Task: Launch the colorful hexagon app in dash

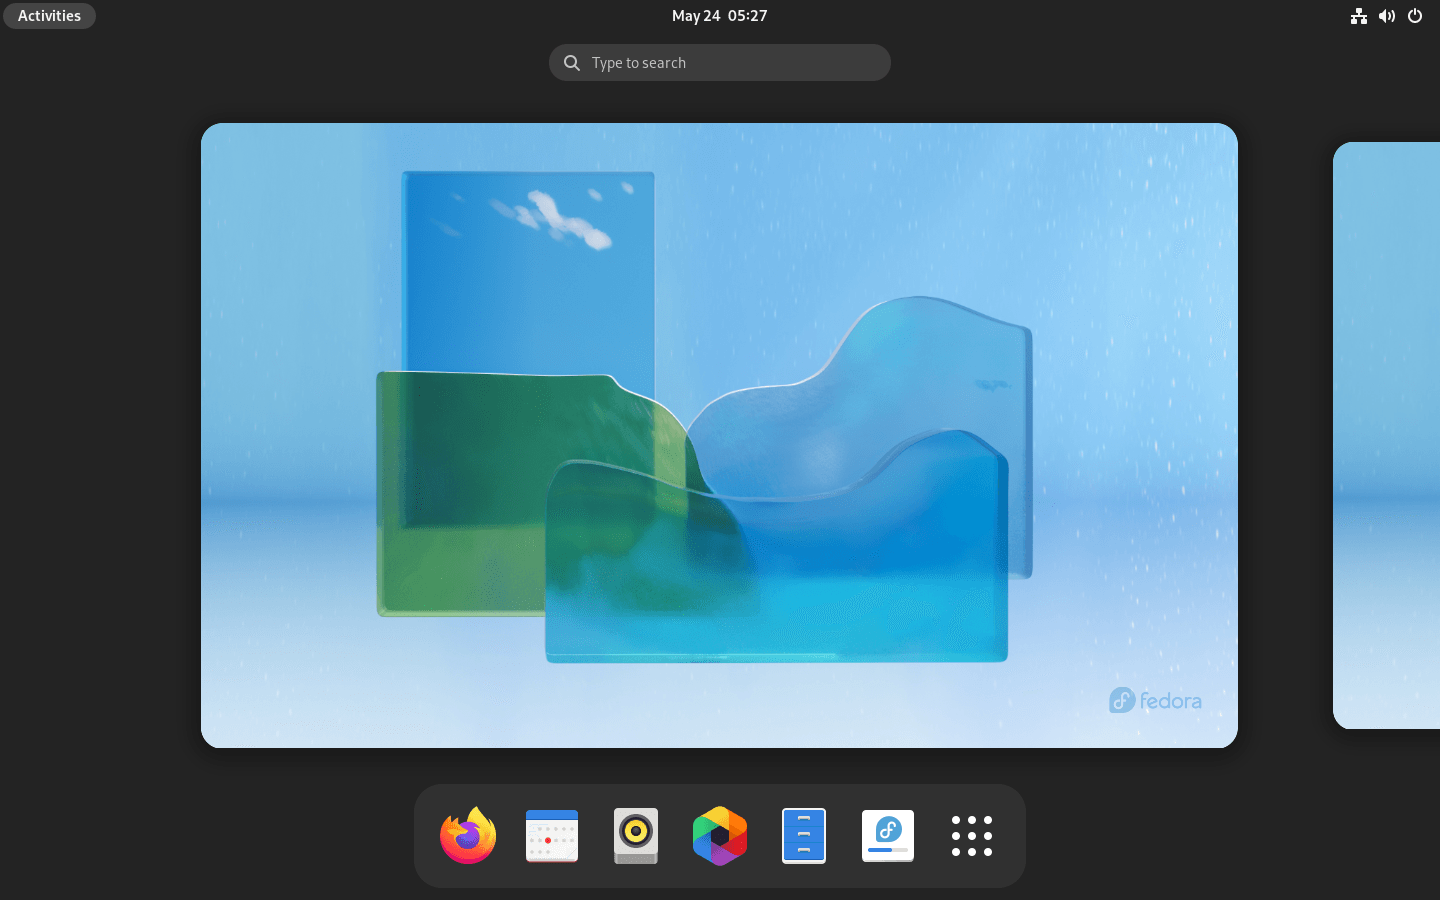Action: coord(720,836)
